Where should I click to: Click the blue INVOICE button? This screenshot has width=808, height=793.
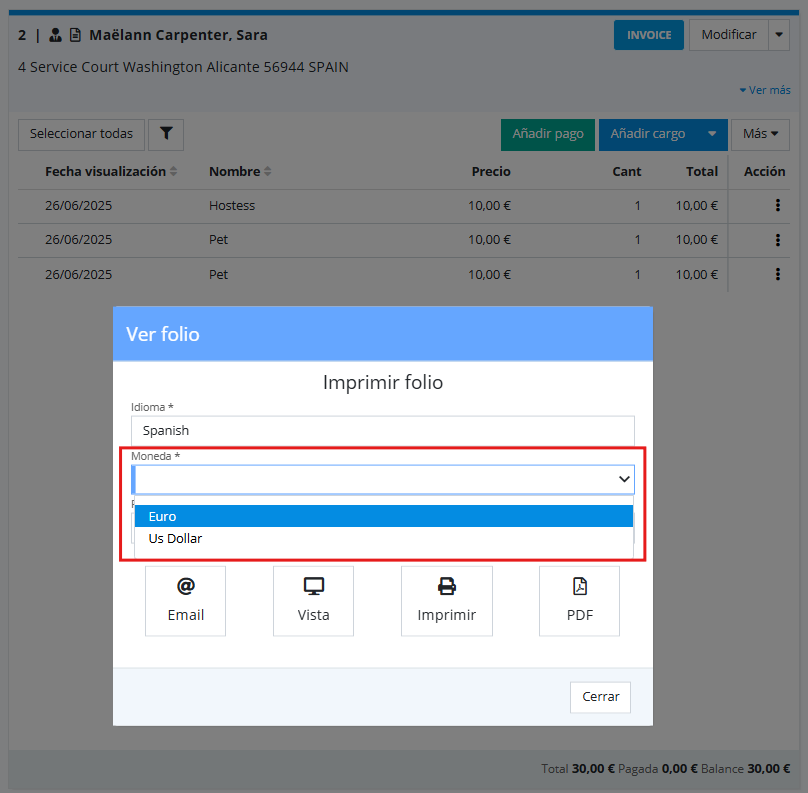click(648, 35)
